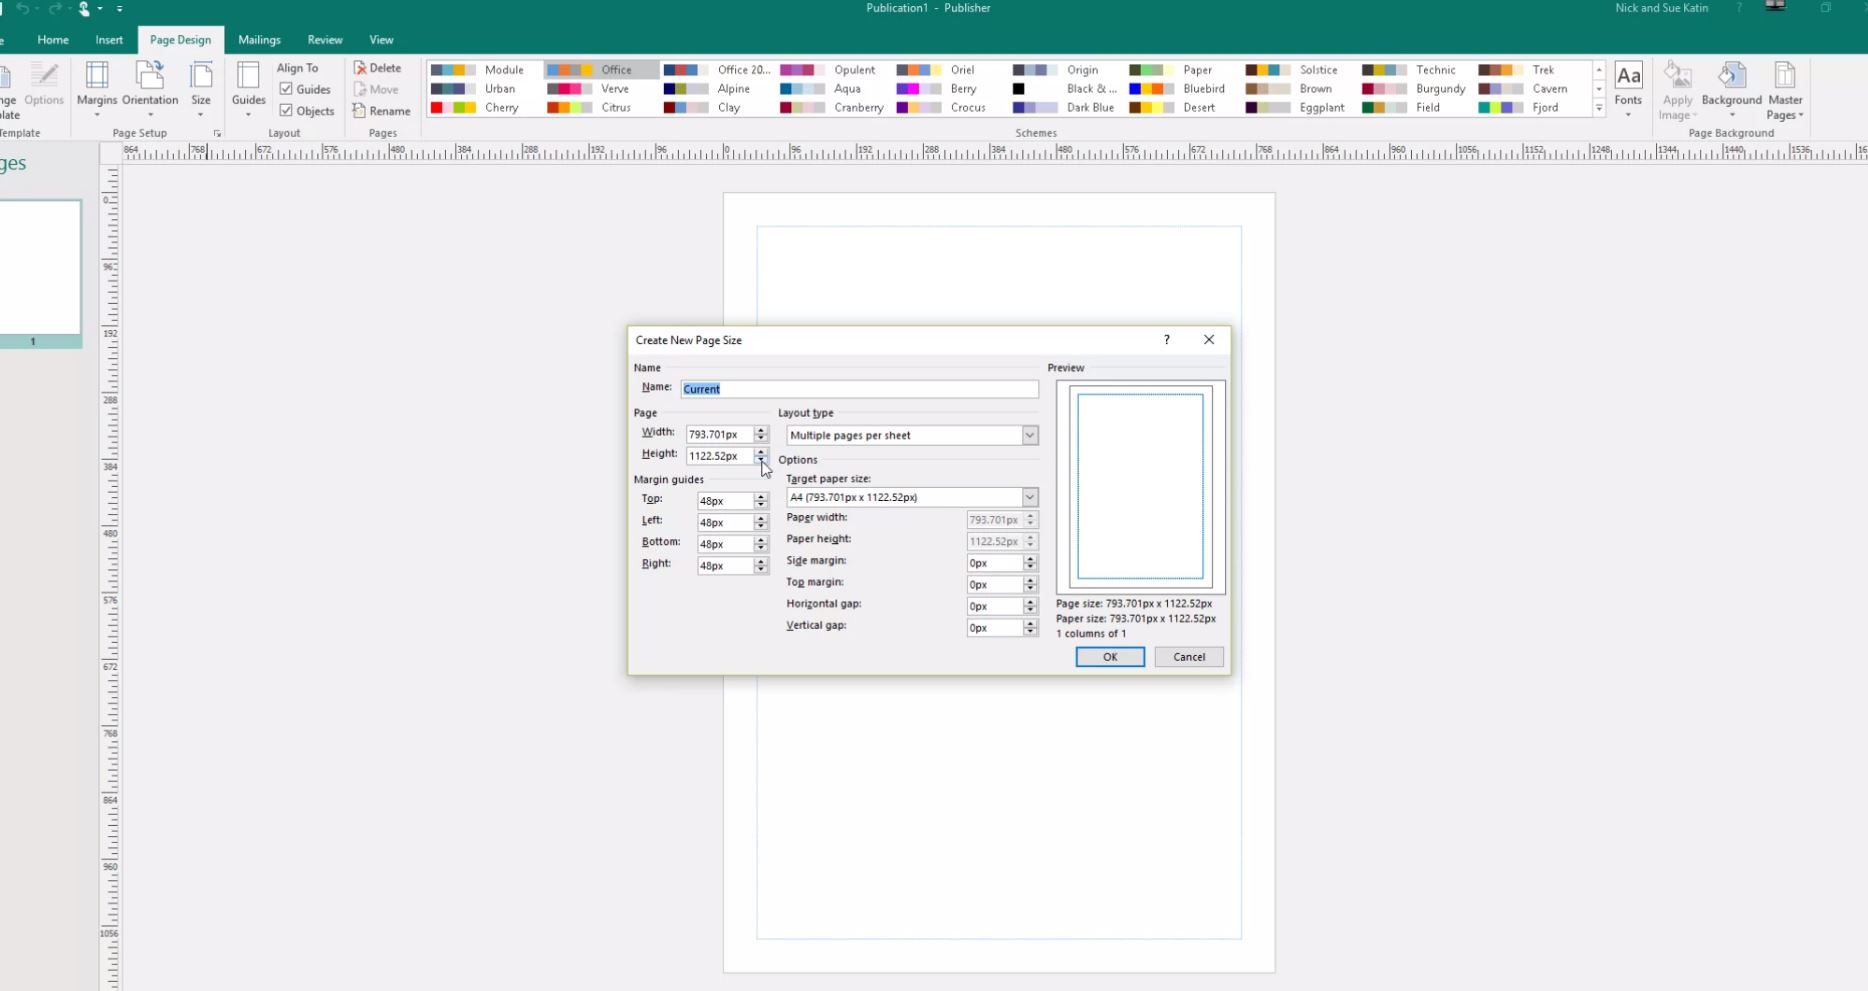Click the Delete page icon

[361, 68]
